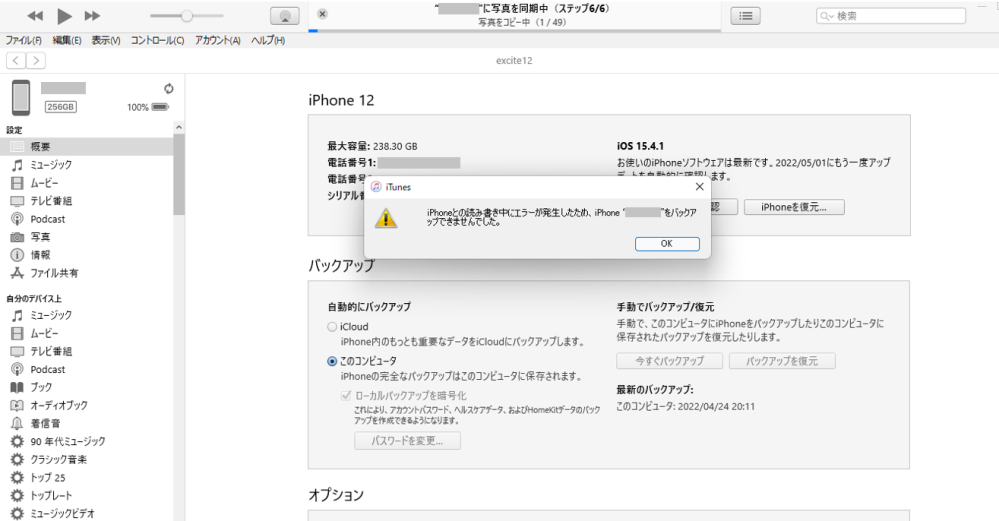The width and height of the screenshot is (999, 521).
Task: Open the ファイル(F) menu
Action: (x=25, y=40)
